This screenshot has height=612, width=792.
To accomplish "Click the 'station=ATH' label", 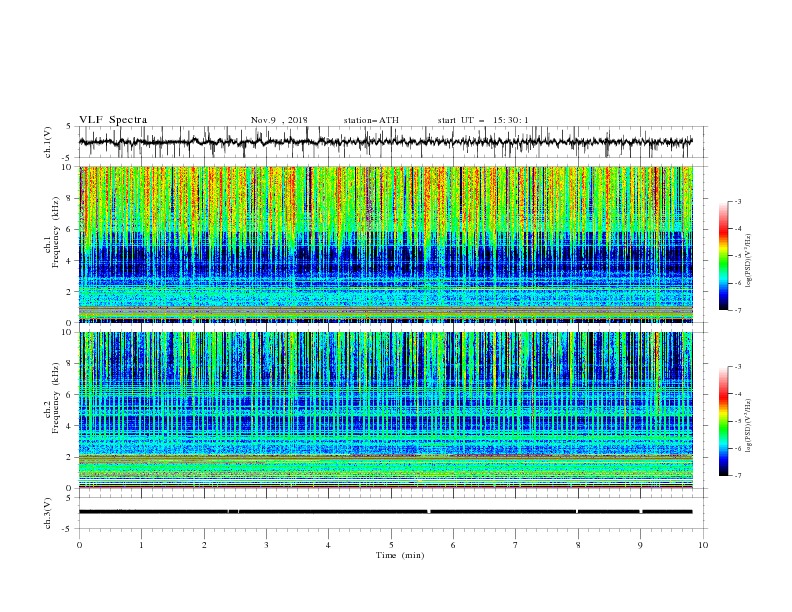I will (x=371, y=120).
